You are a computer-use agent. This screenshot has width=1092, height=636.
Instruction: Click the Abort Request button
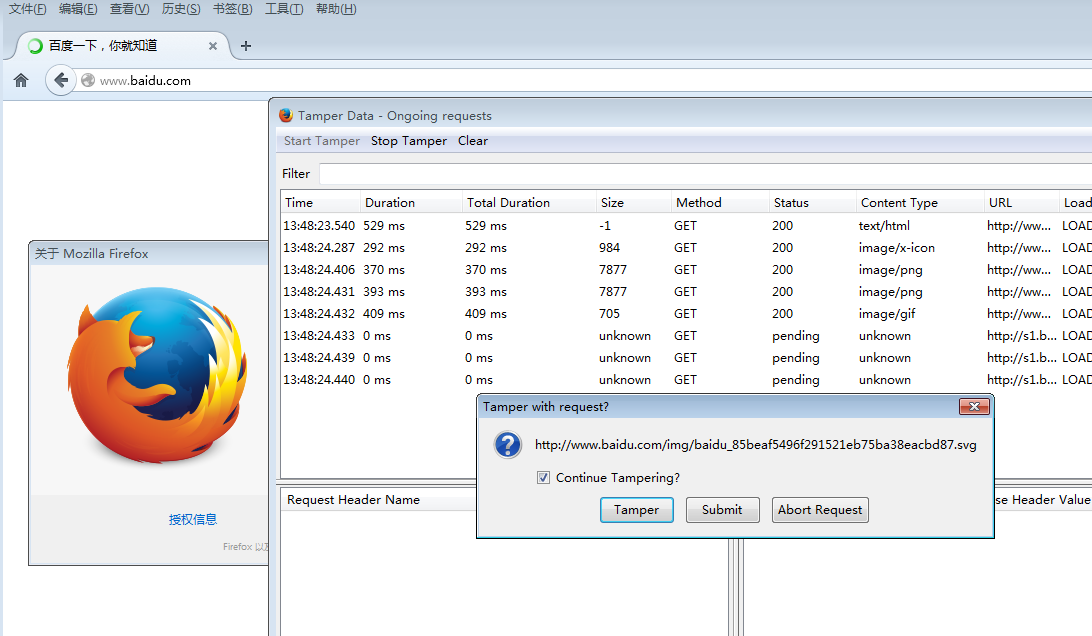coord(819,510)
